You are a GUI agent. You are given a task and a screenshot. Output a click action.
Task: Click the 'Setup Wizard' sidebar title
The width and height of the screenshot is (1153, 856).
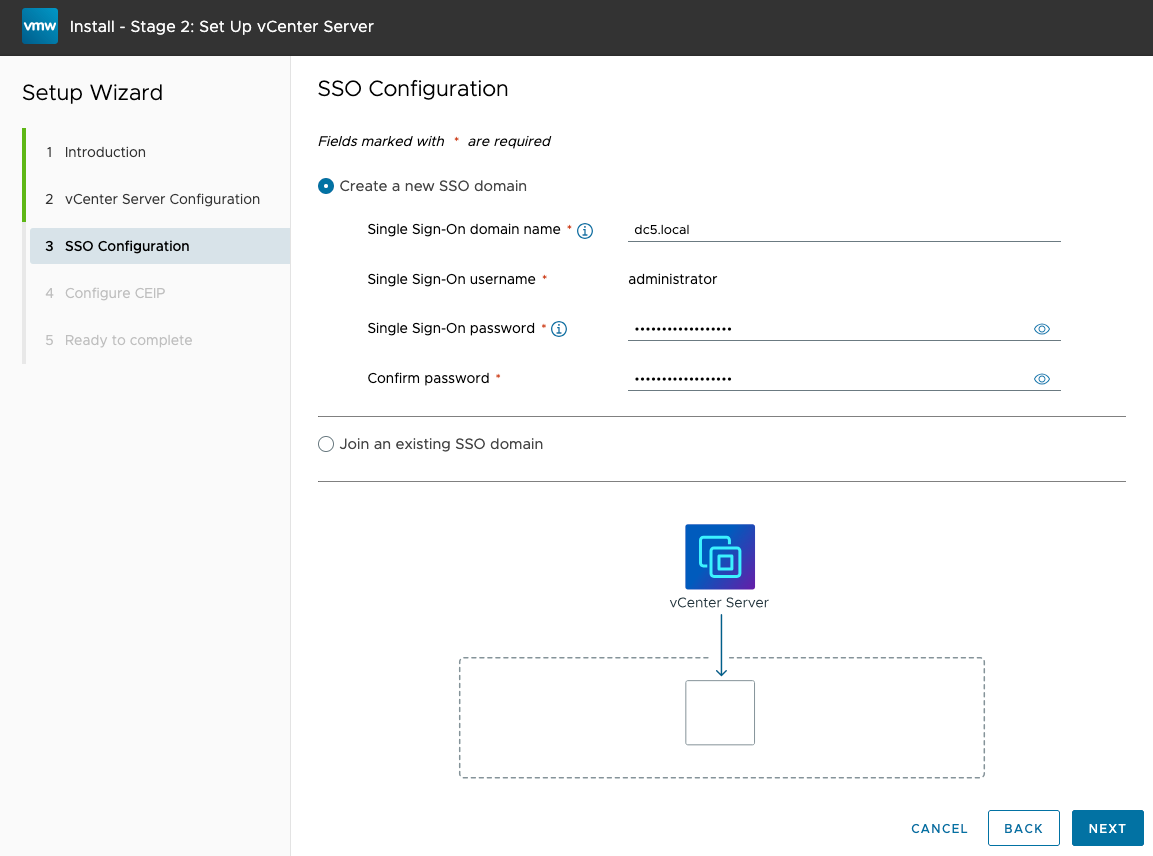(x=93, y=93)
